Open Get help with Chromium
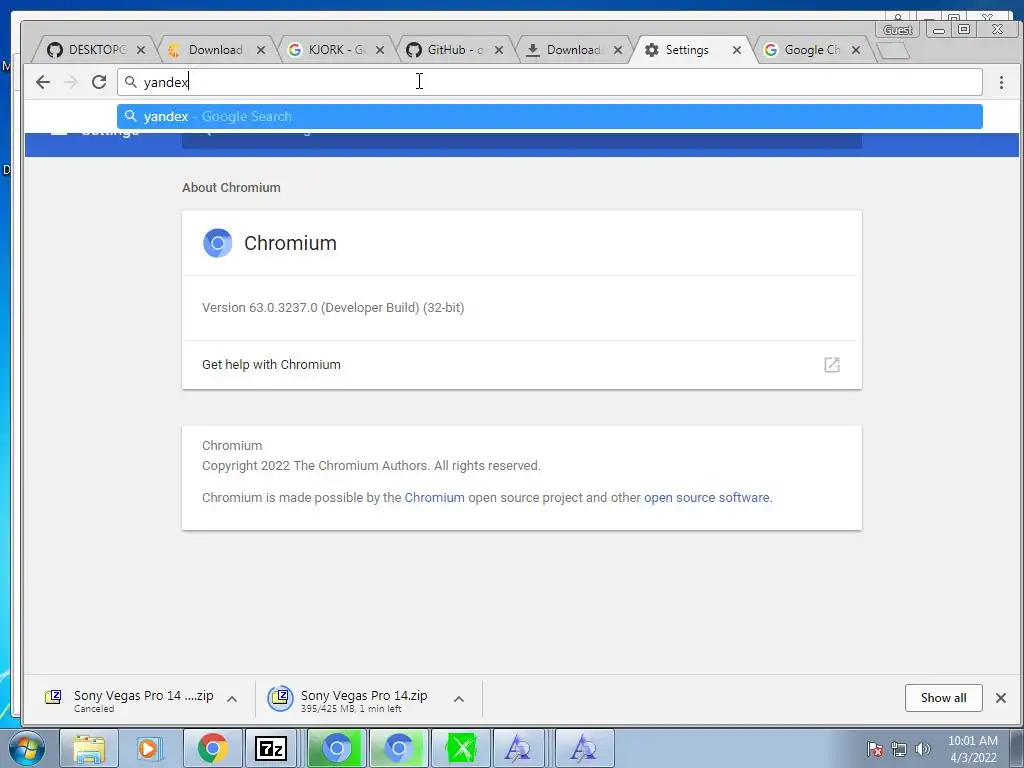The width and height of the screenshot is (1024, 768). 522,364
